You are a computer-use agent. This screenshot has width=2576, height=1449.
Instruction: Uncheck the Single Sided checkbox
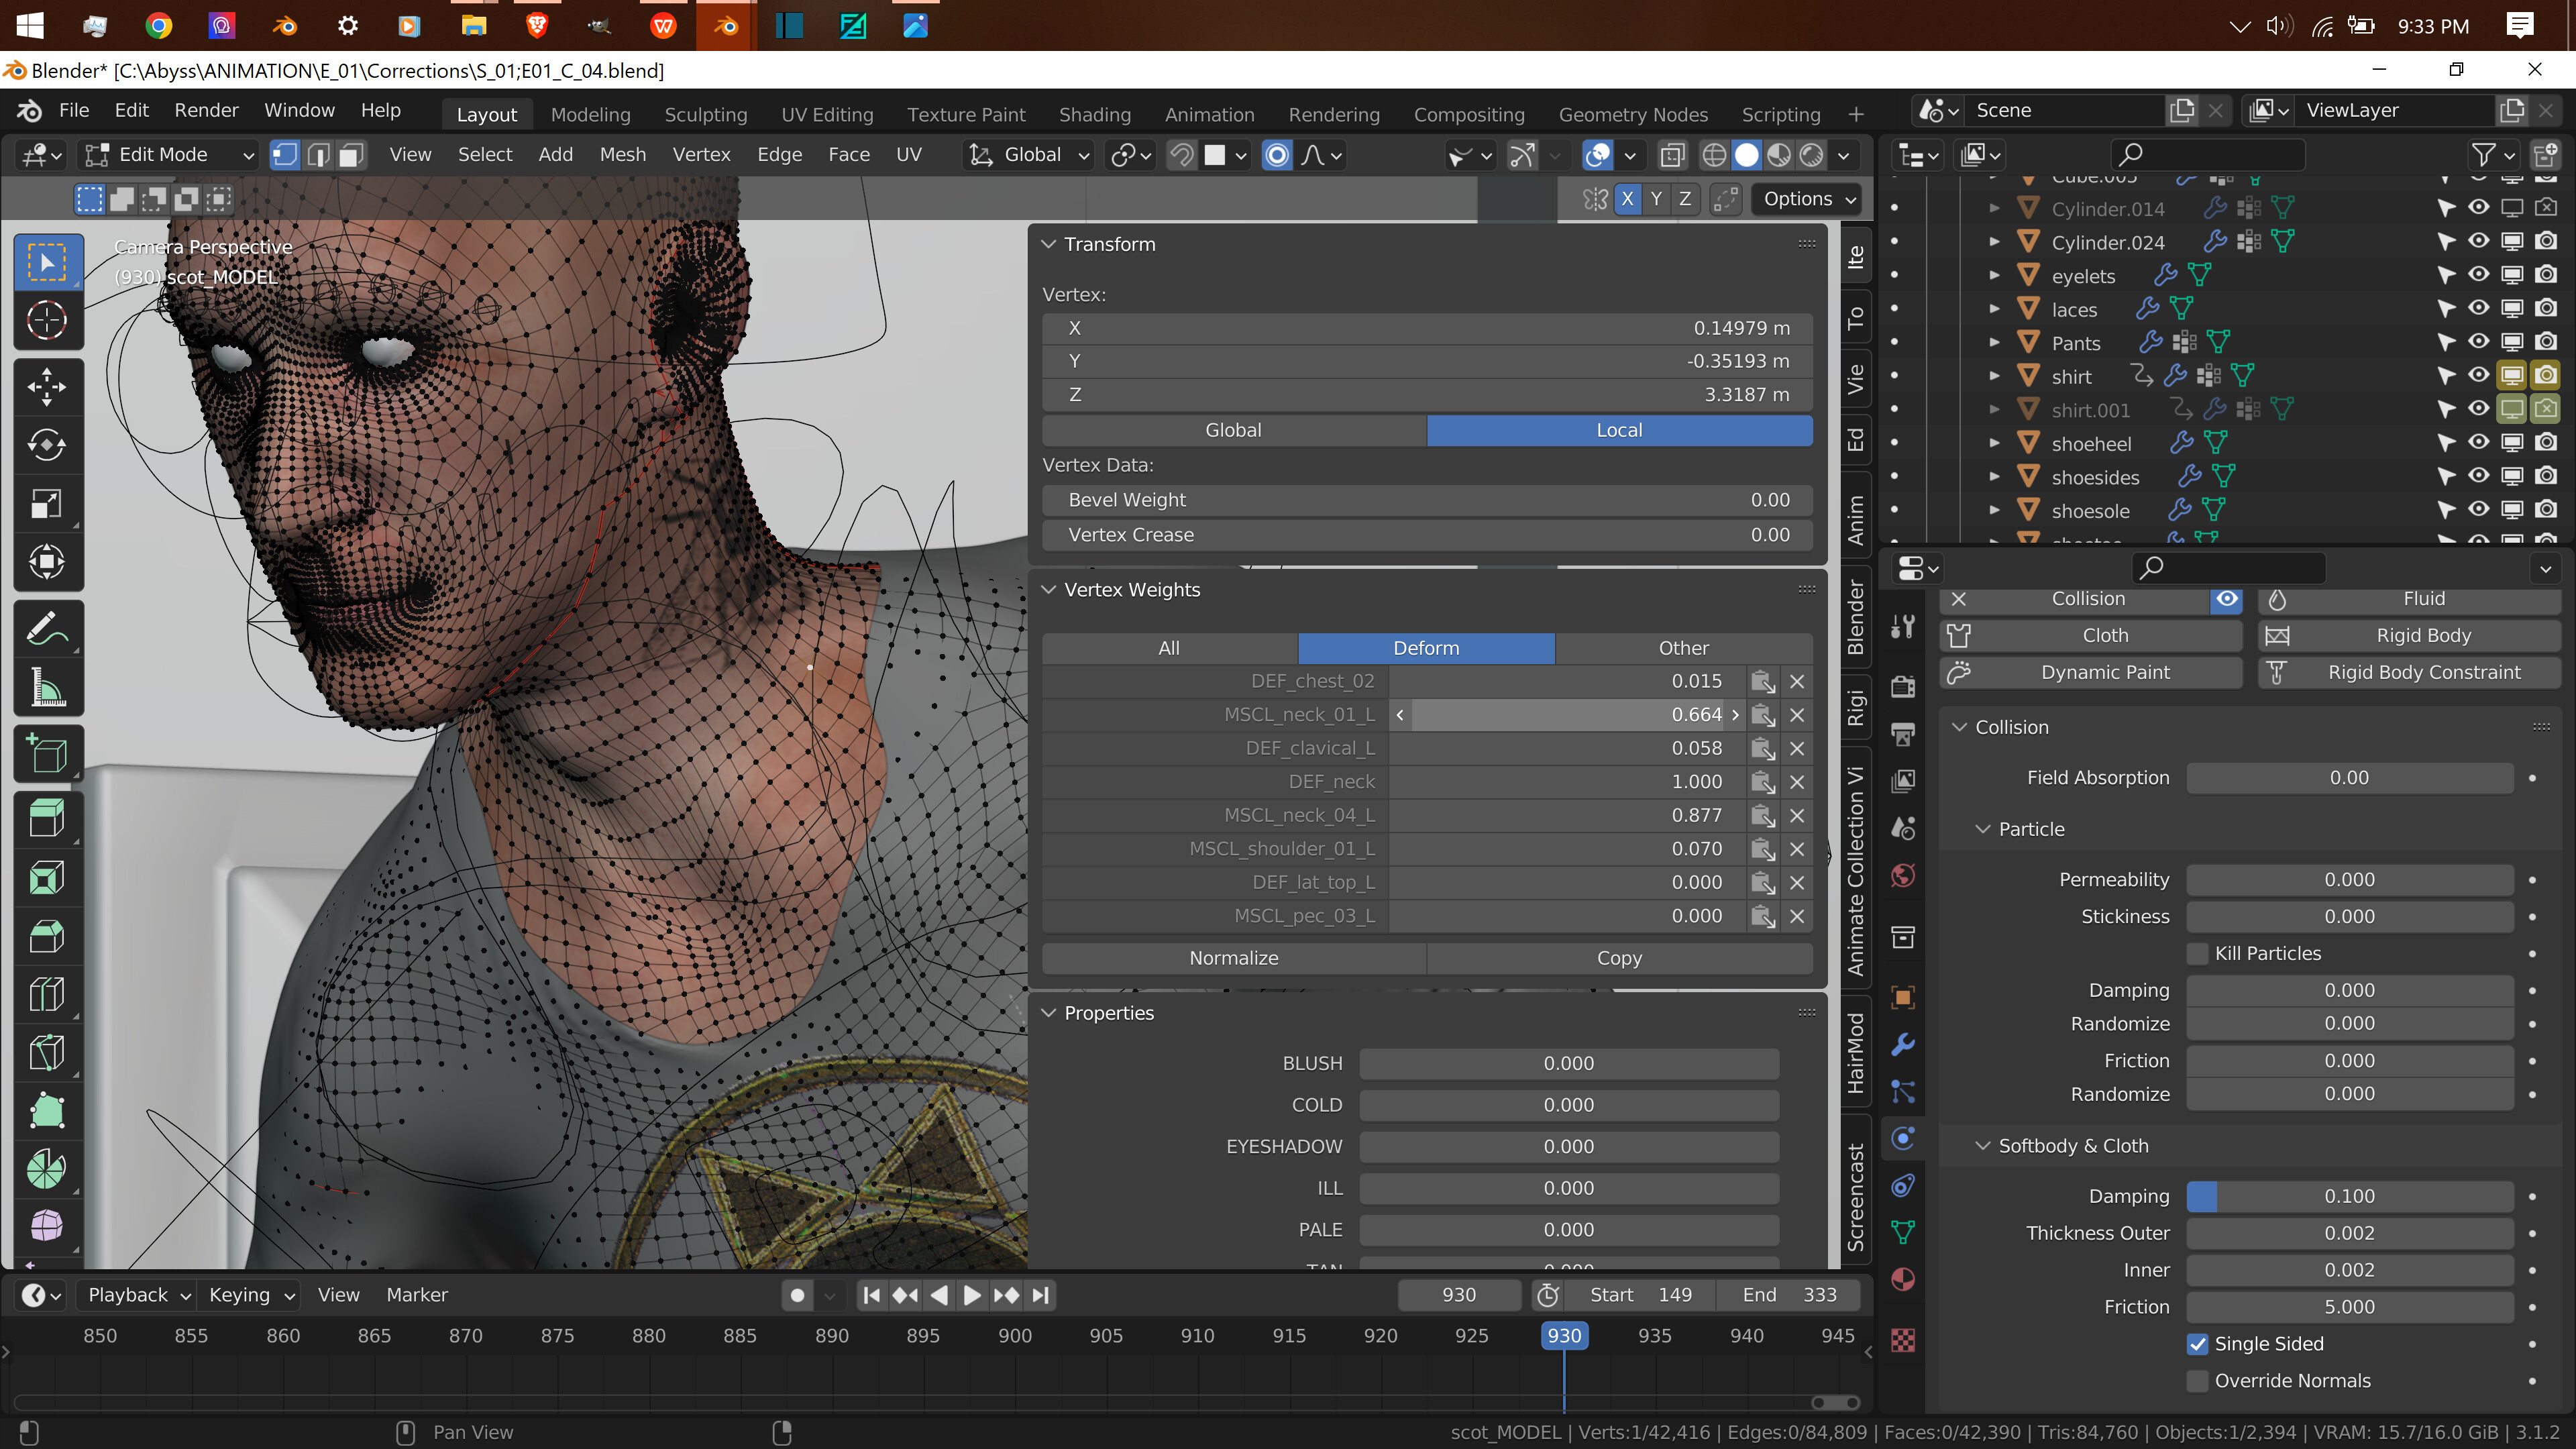click(x=2197, y=1344)
